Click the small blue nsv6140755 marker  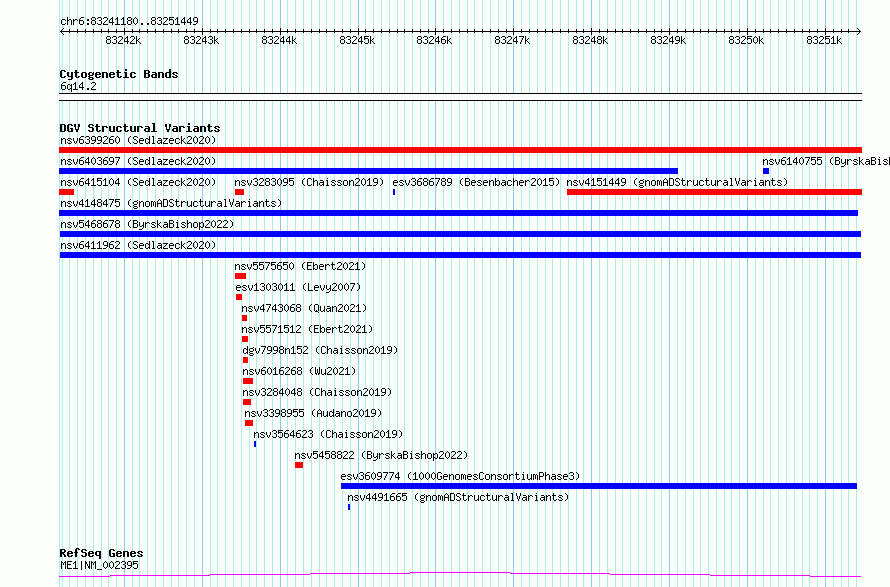coord(766,171)
